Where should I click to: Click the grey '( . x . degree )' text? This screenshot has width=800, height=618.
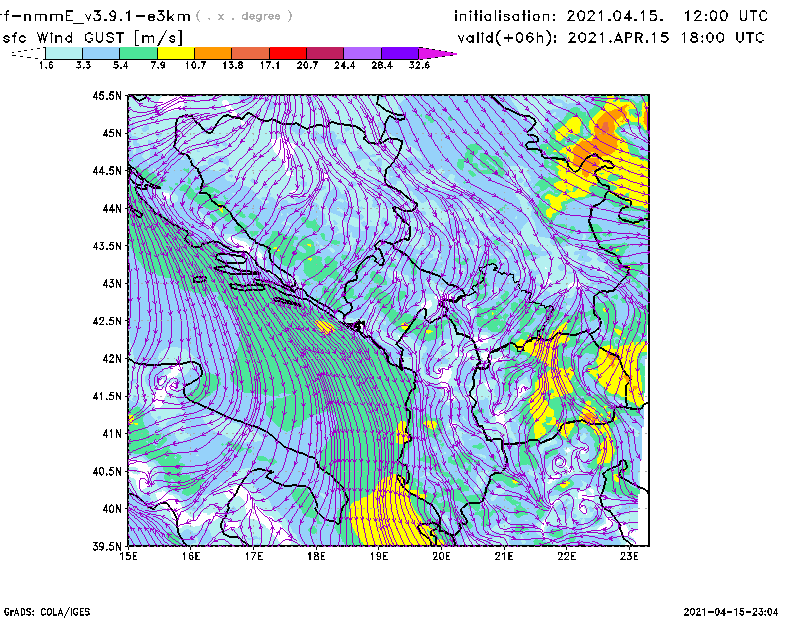tap(244, 16)
